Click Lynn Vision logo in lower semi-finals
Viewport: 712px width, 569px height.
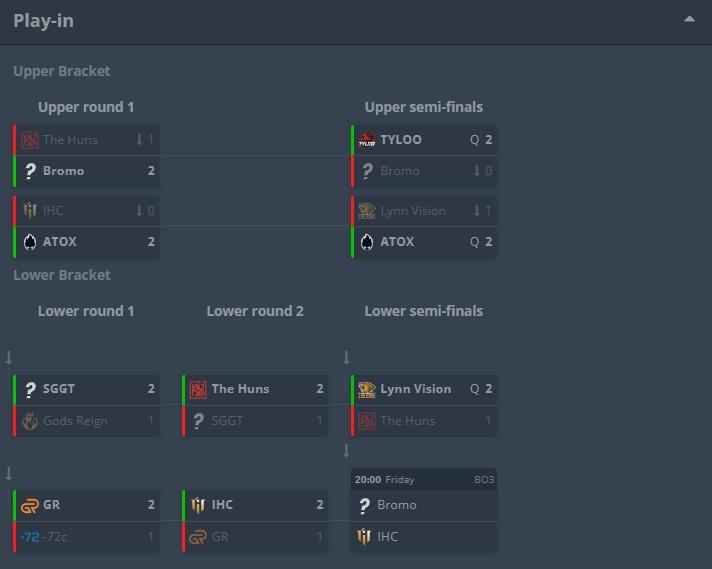pyautogui.click(x=366, y=389)
